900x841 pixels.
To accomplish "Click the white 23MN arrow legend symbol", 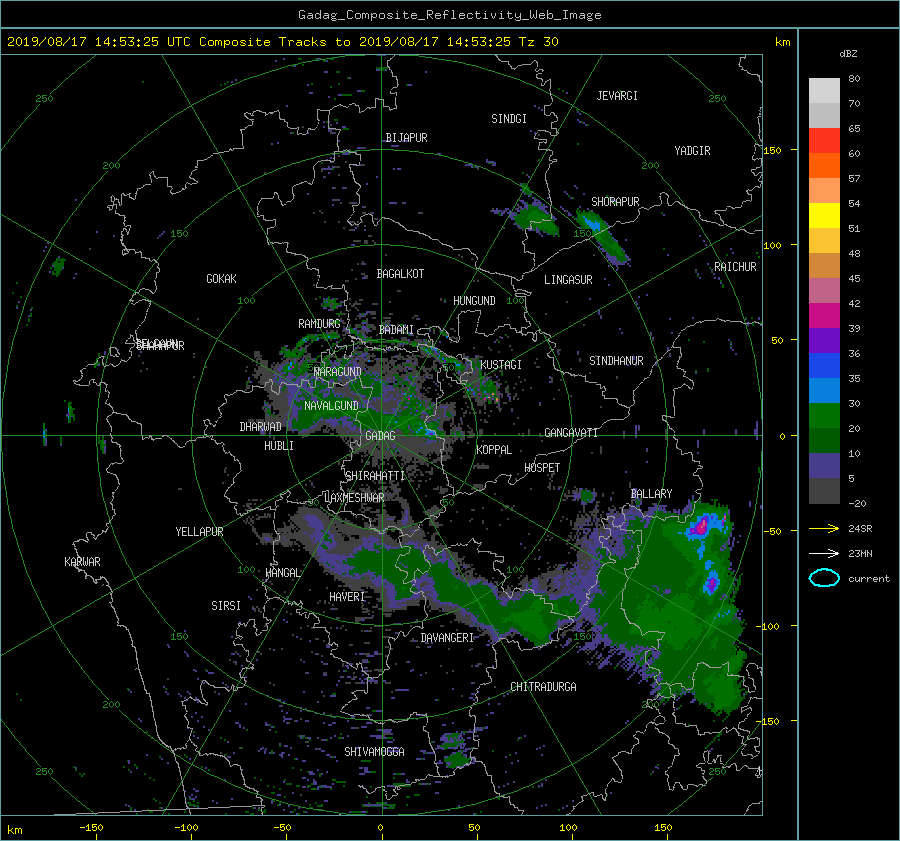I will [824, 553].
